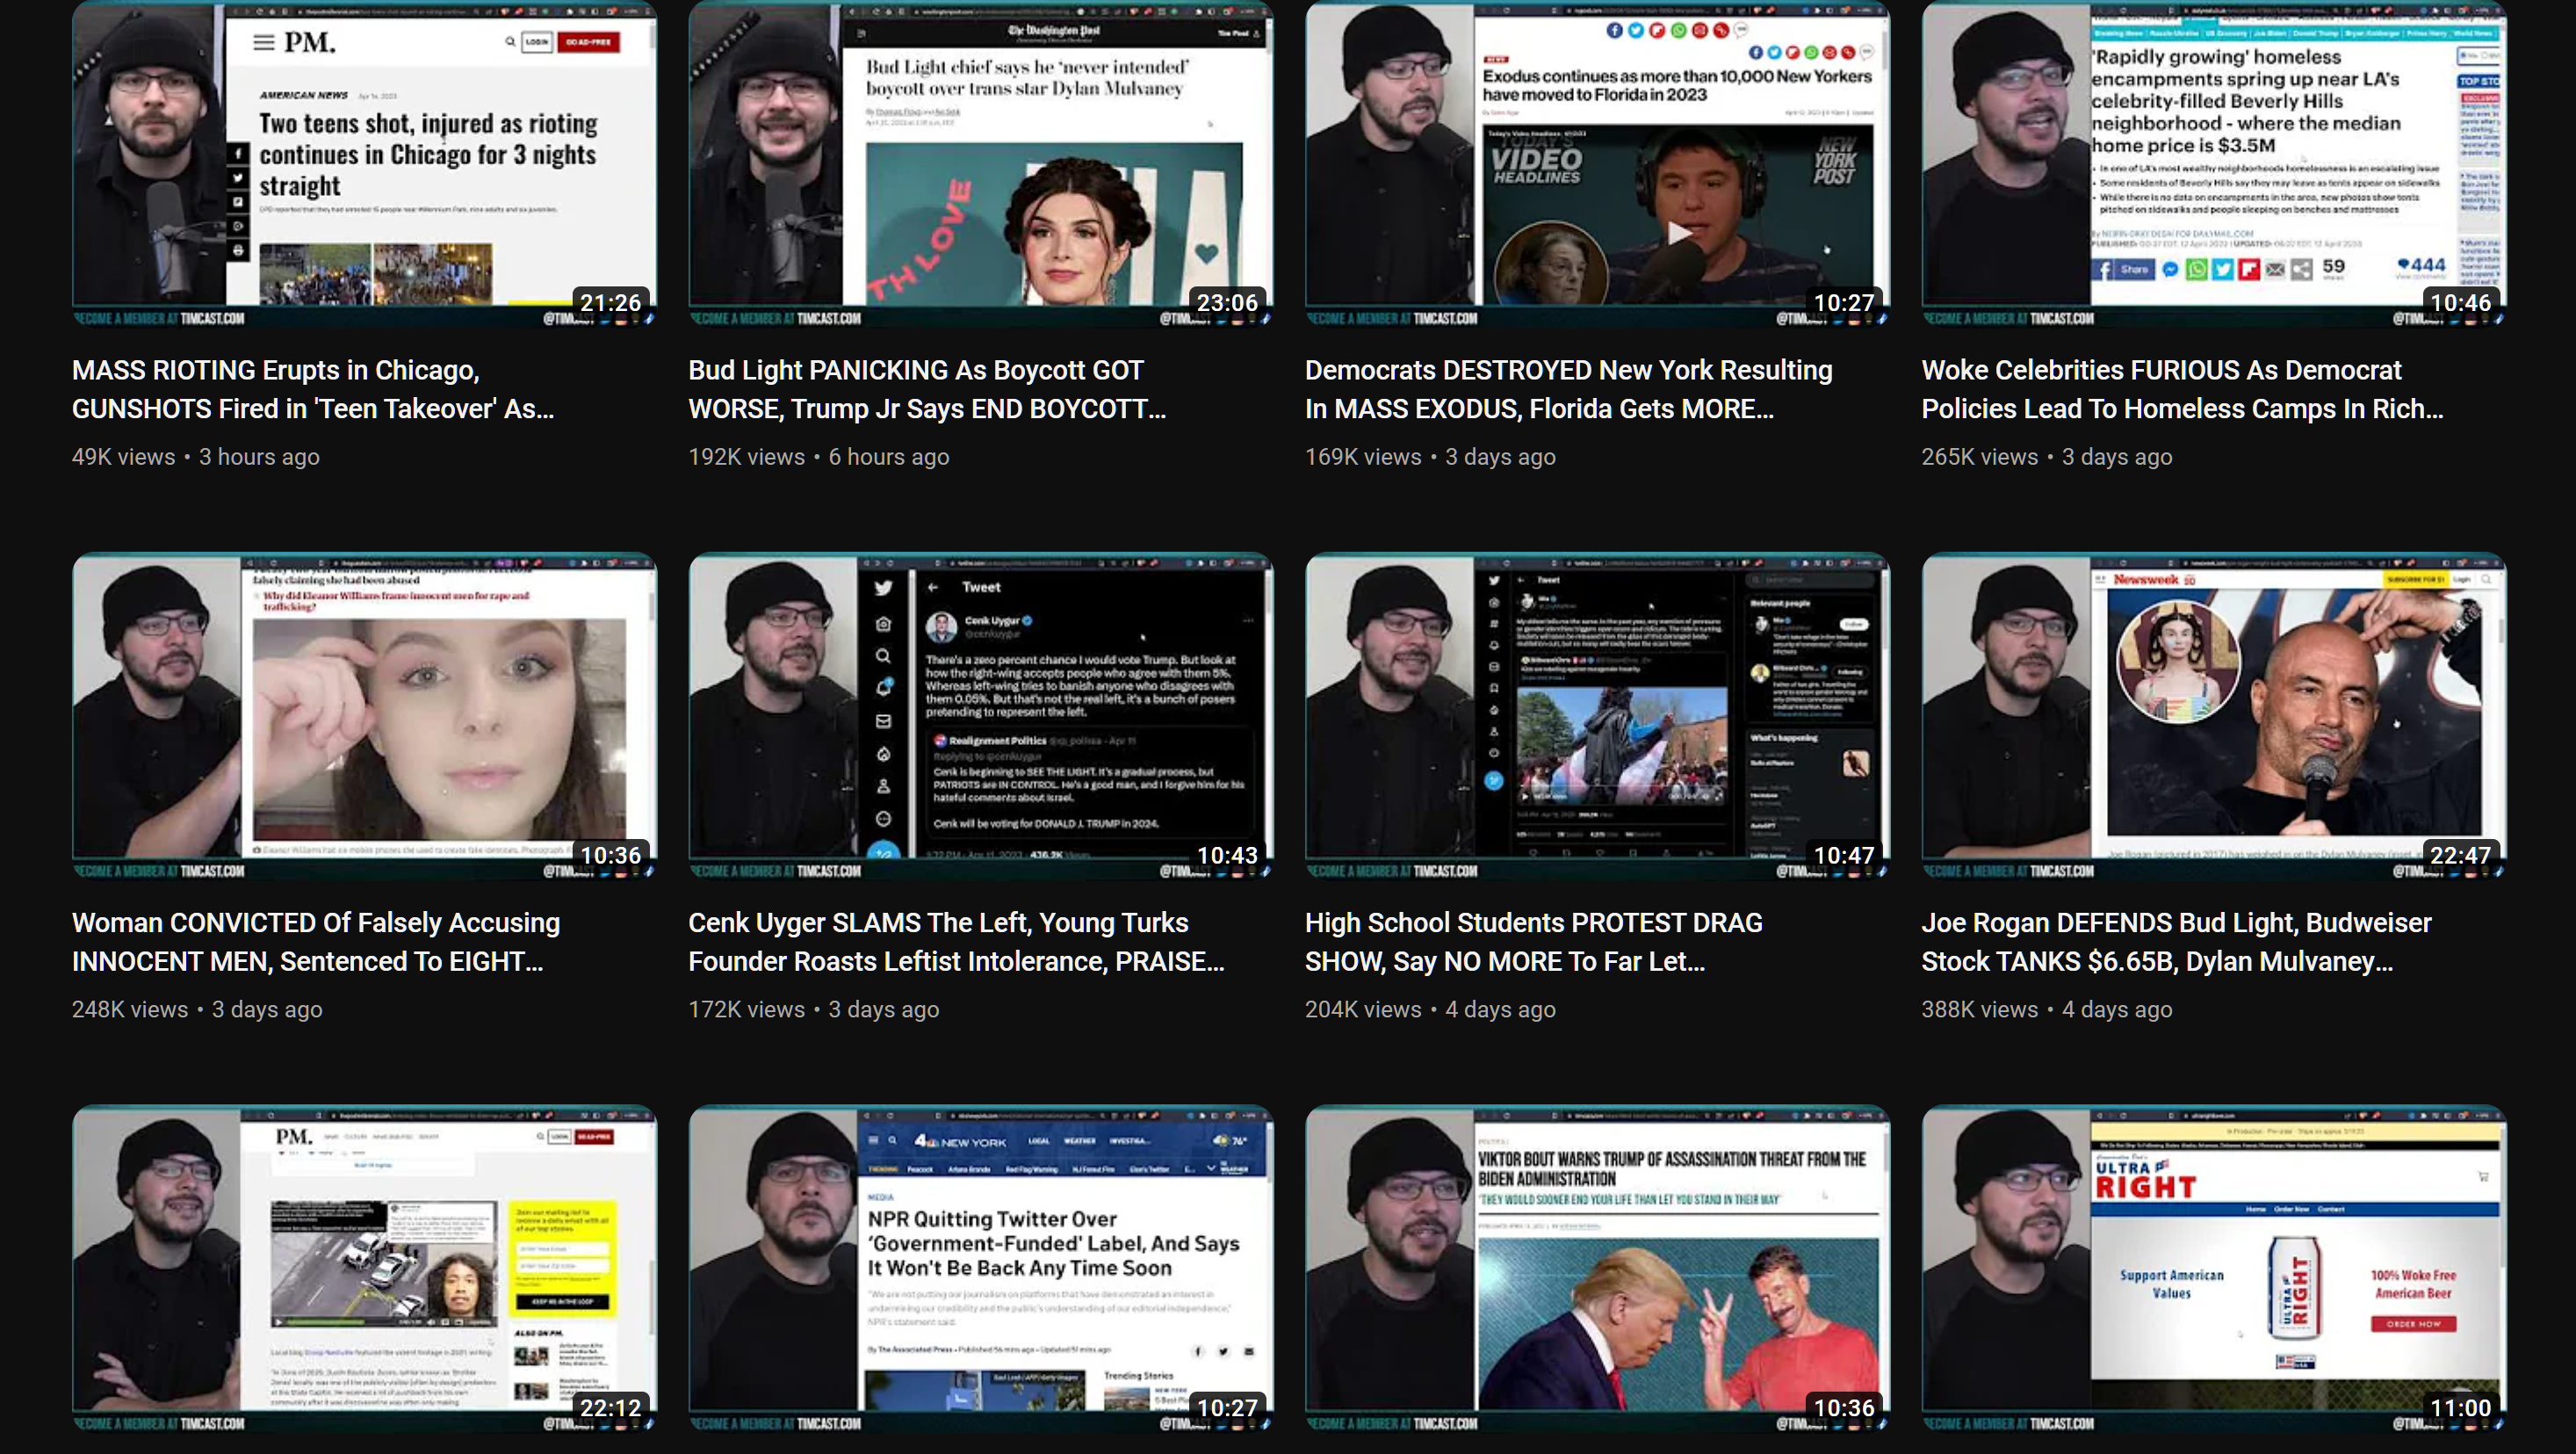Click the 22:12 duration badge

tap(611, 1408)
